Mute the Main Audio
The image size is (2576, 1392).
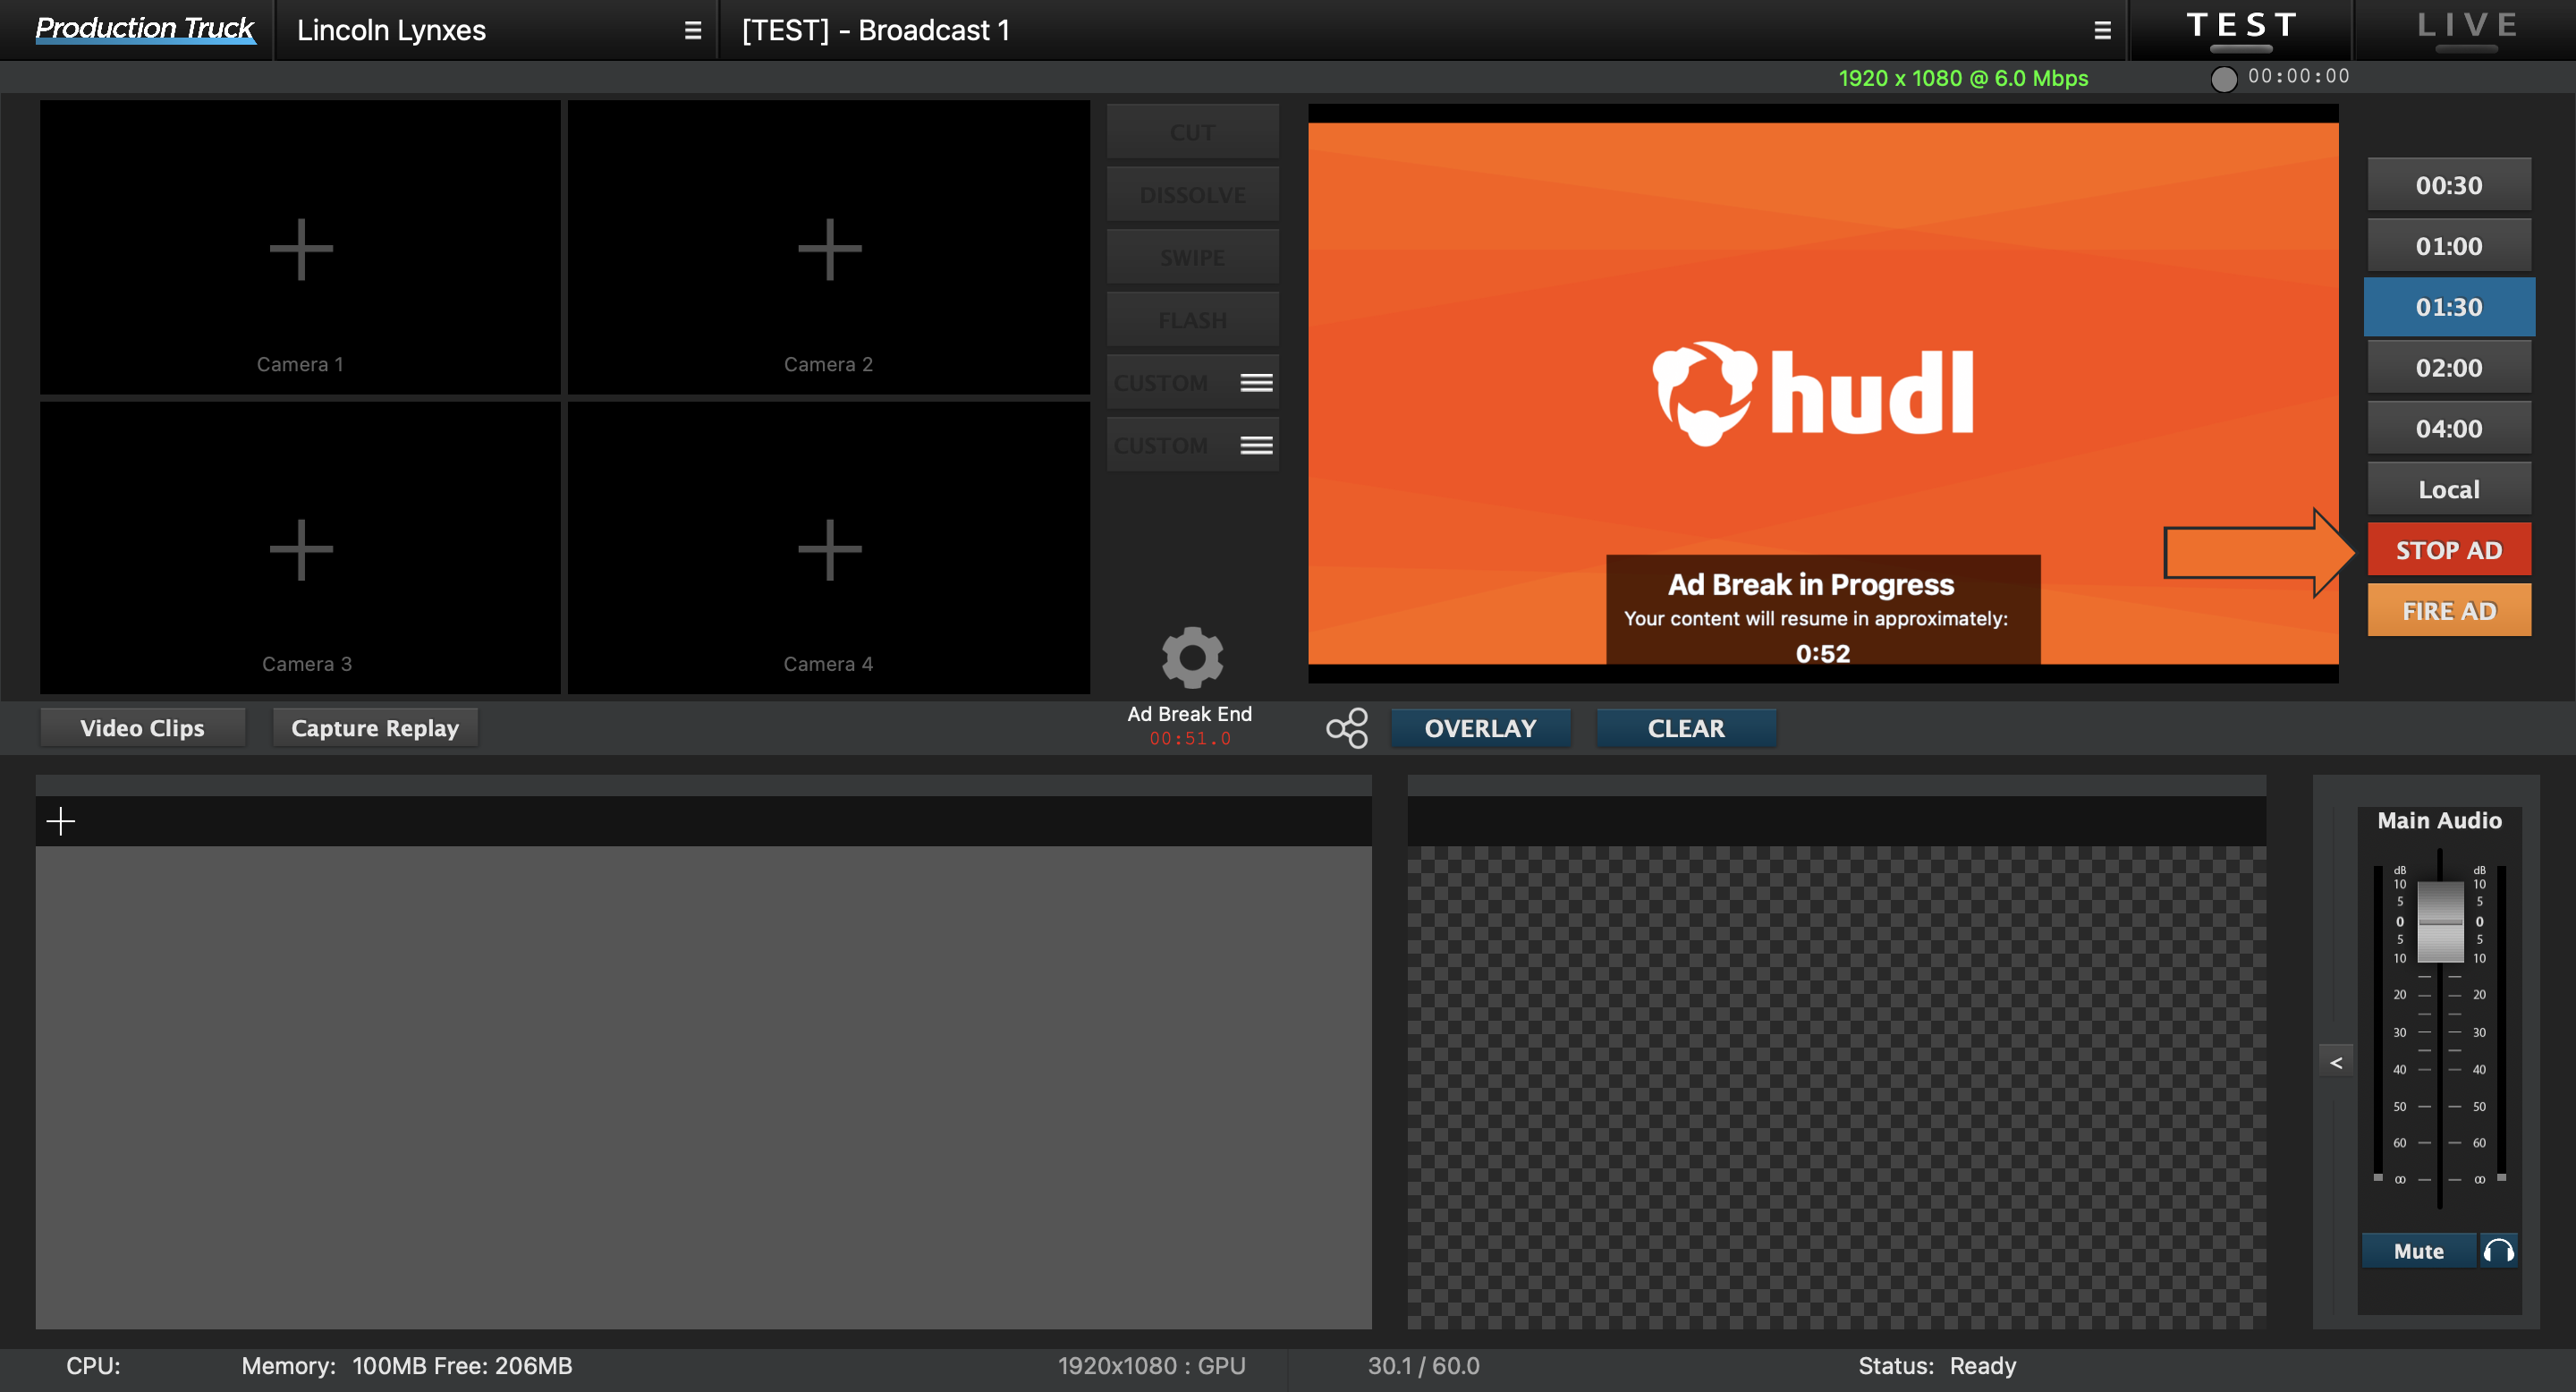coord(2419,1250)
